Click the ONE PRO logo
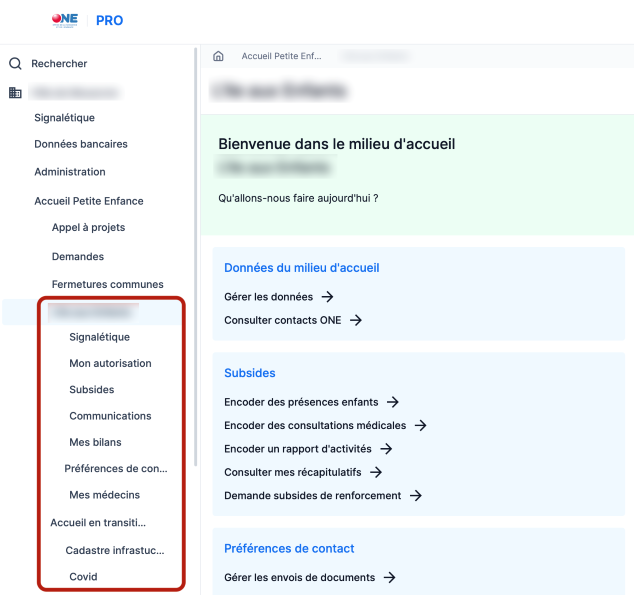 (86, 20)
